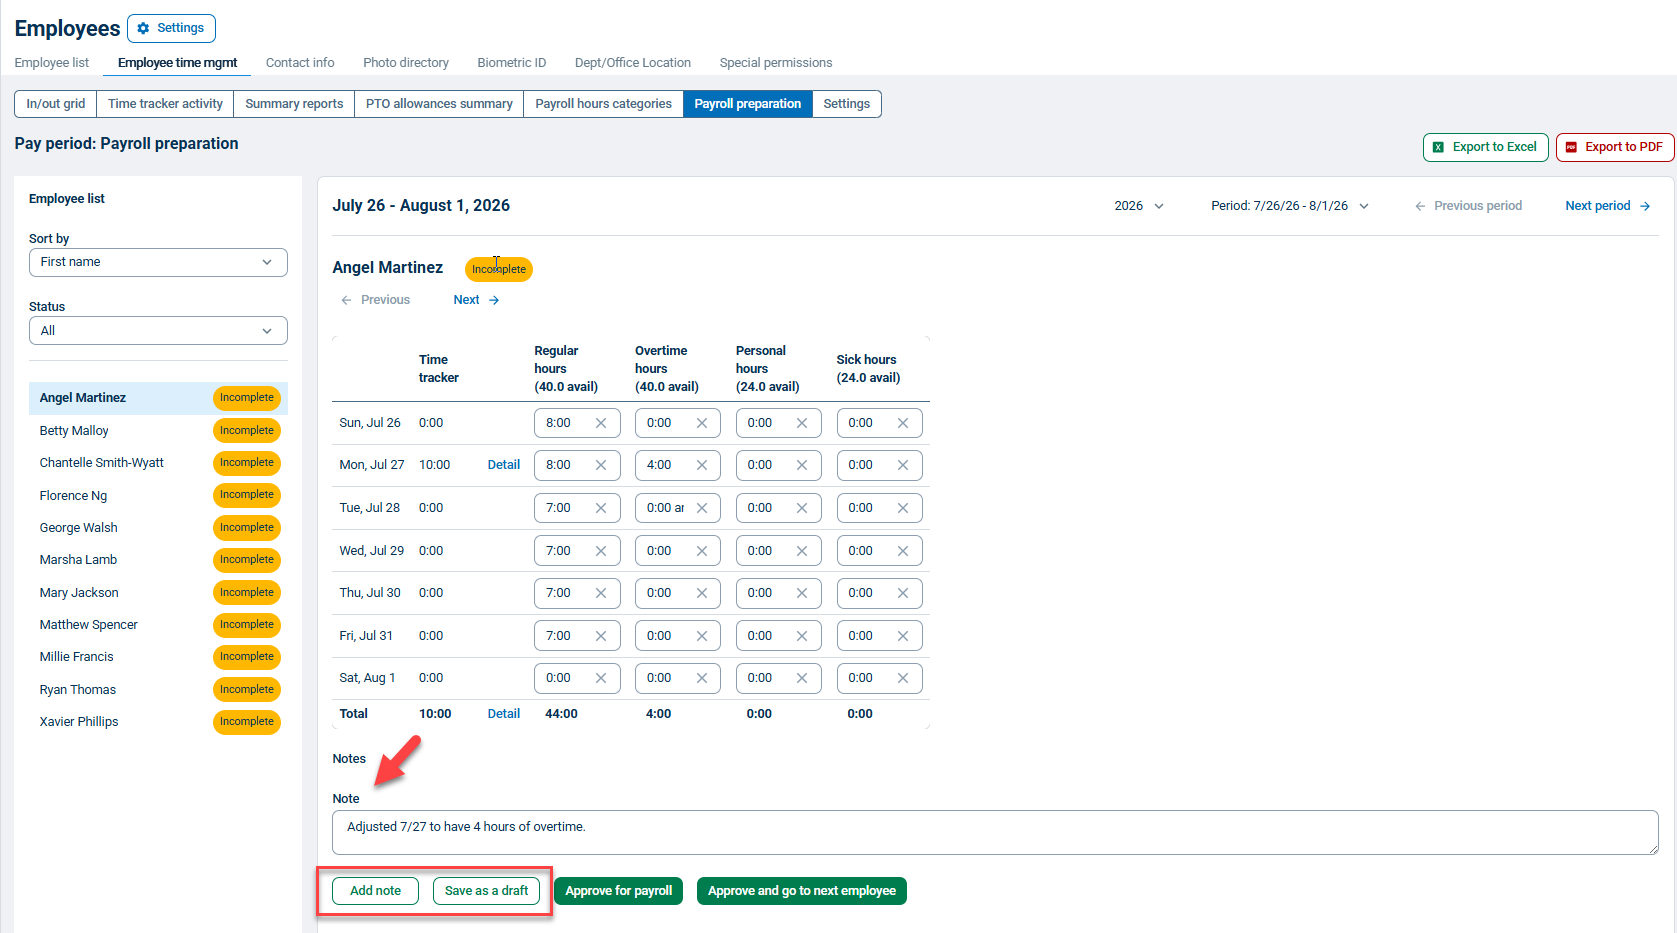Clear Monday Jul 27 sick hours value
1677x933 pixels.
click(903, 465)
